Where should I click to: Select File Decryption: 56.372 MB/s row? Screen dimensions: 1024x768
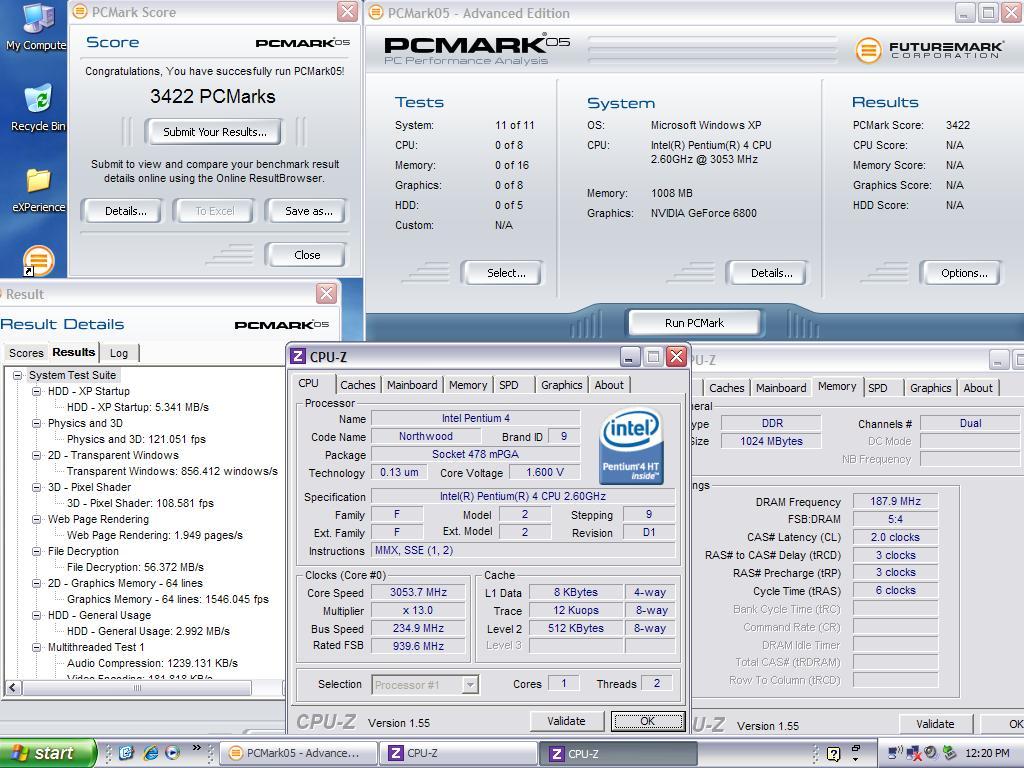[135, 567]
